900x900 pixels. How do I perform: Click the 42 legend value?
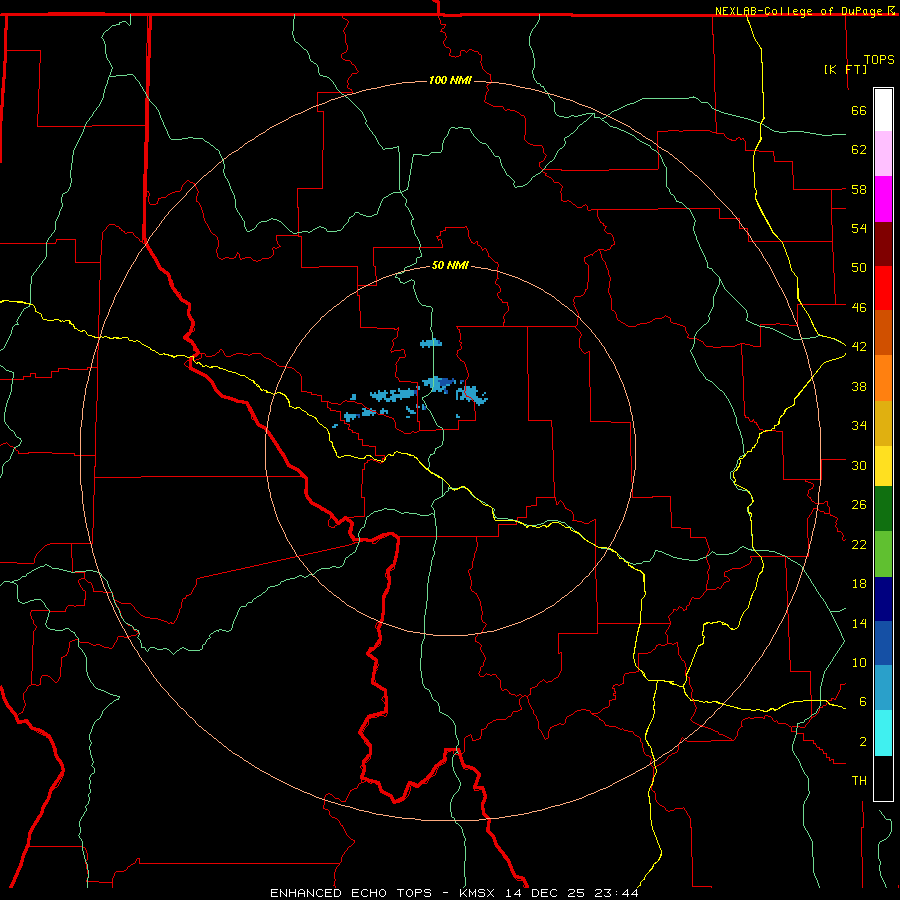[859, 346]
